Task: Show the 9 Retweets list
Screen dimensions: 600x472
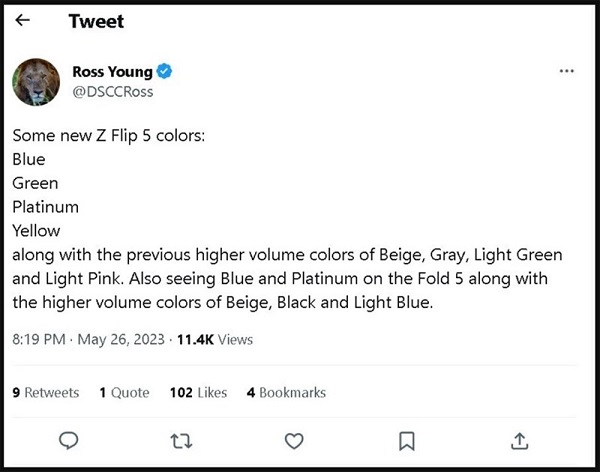Action: [45, 392]
